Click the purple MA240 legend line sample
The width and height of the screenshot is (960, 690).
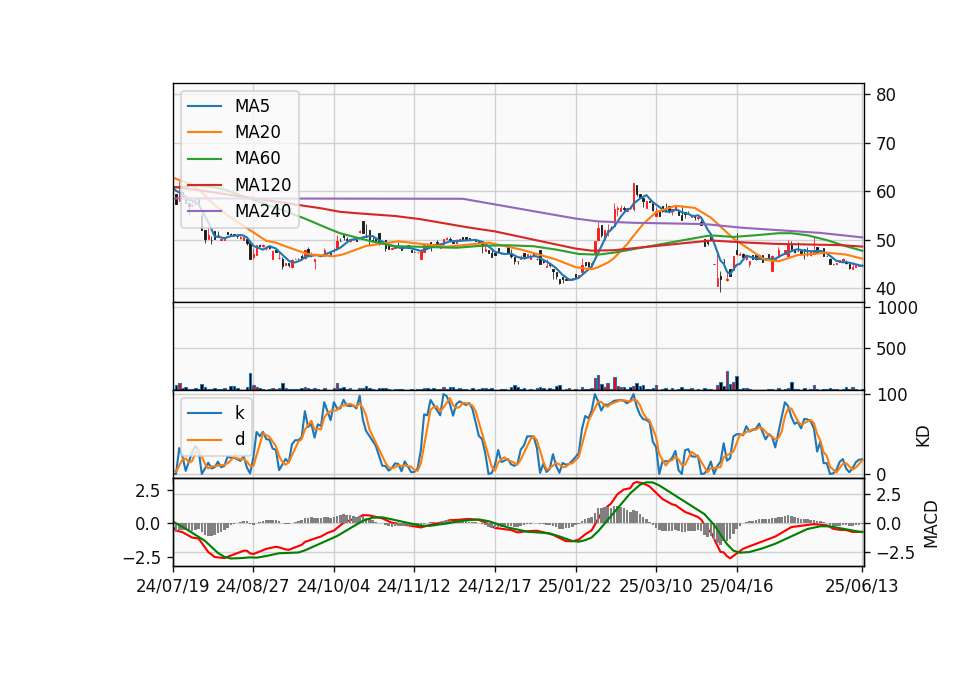pos(204,211)
